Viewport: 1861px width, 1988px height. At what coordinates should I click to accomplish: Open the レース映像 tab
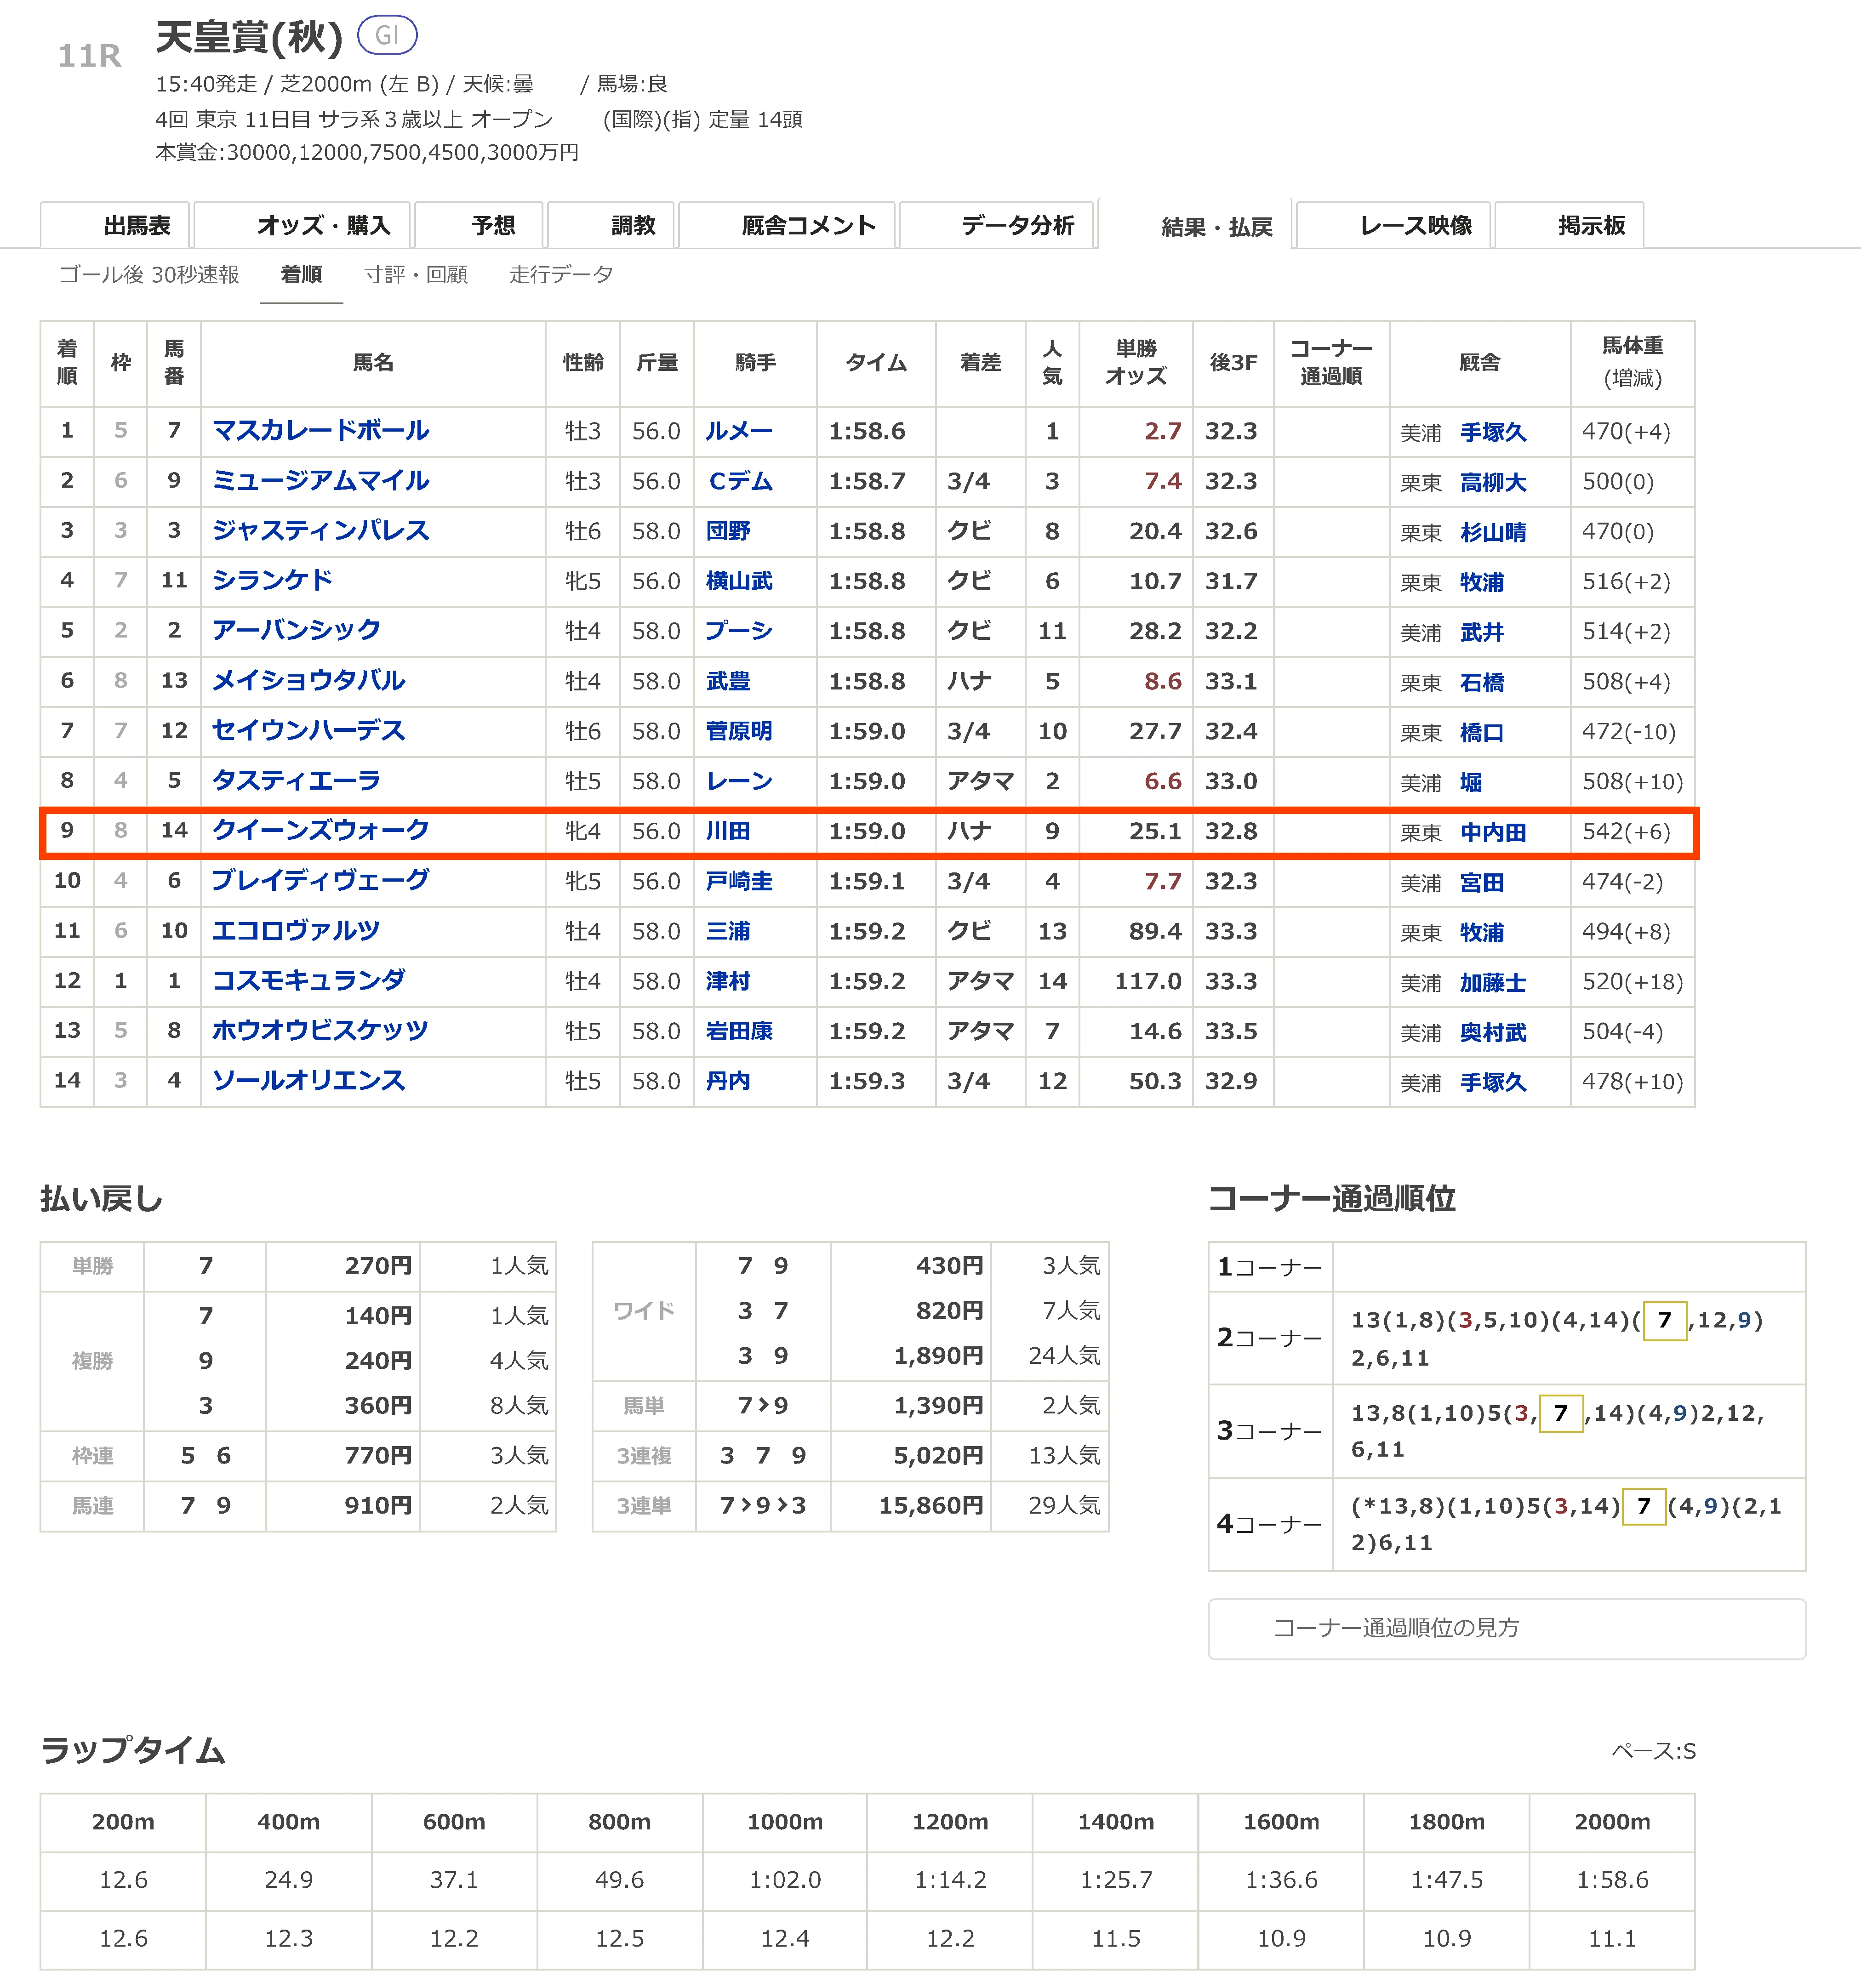[x=1394, y=225]
